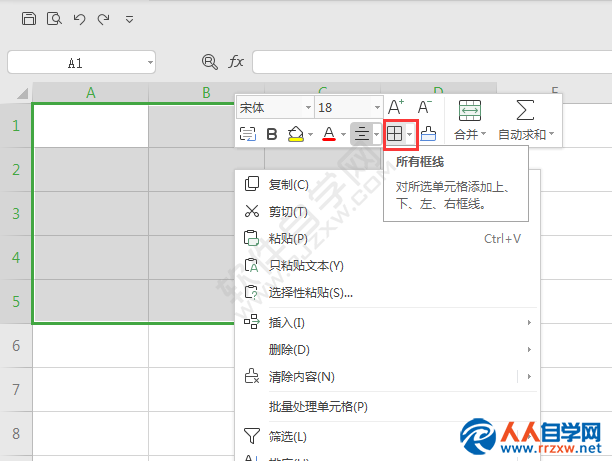Click the all borders (所有框线) icon

[x=395, y=134]
